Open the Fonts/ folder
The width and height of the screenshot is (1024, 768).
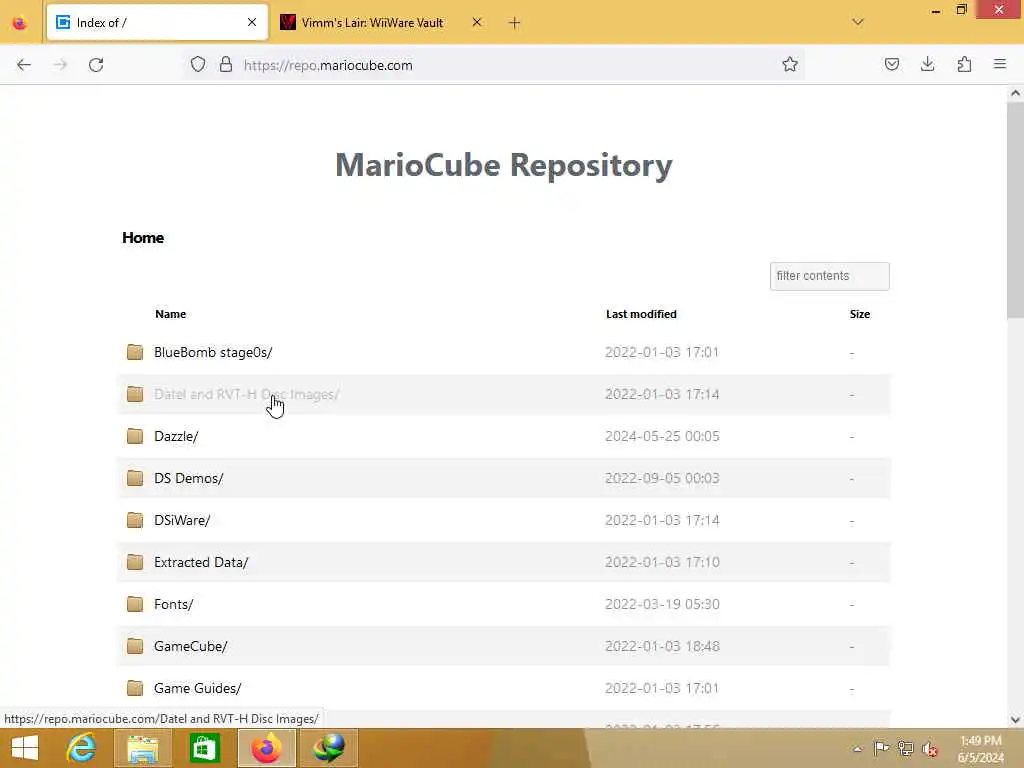coord(174,604)
